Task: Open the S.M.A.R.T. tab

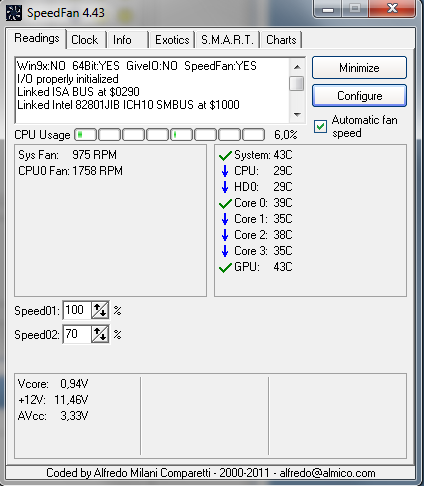Action: point(227,40)
